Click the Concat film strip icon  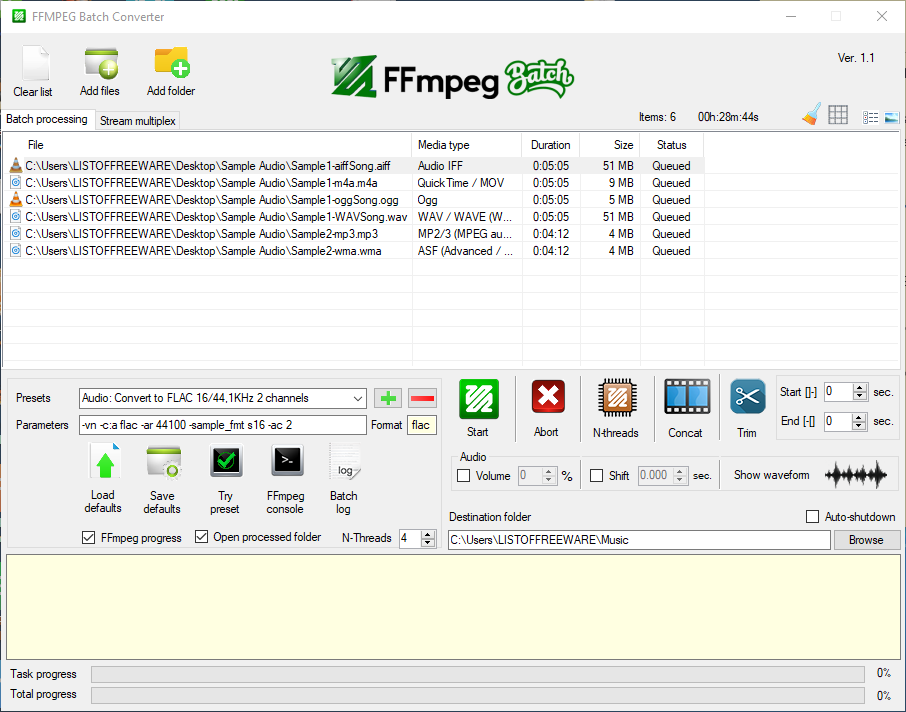686,396
